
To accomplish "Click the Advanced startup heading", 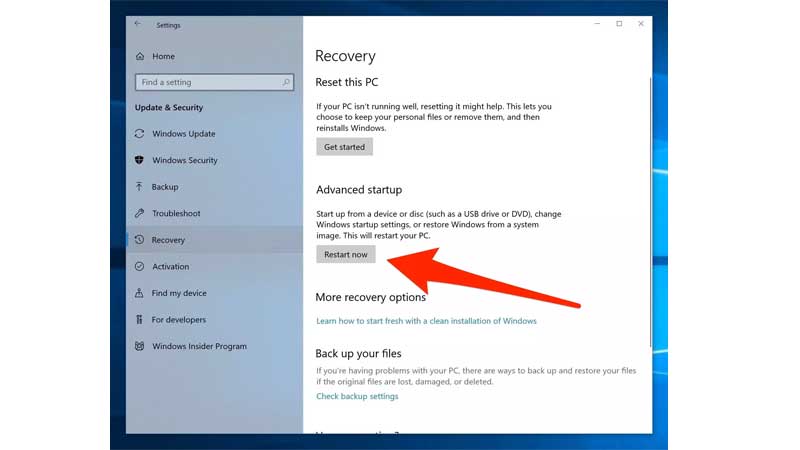I will pos(359,190).
